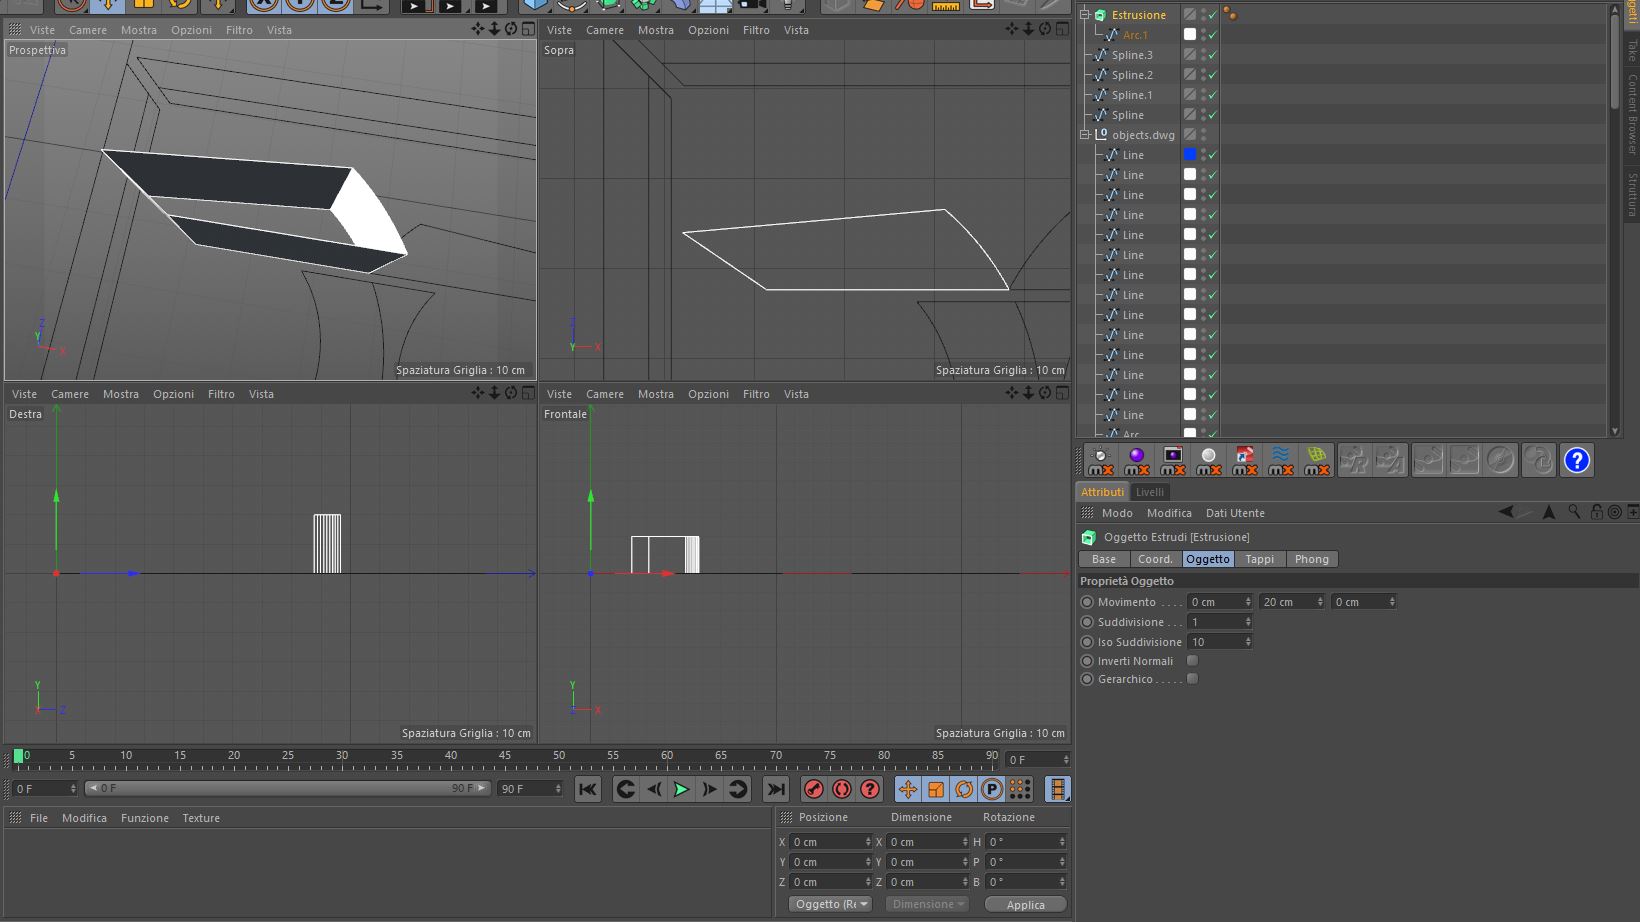Toggle the visibility dots of Spline.2

[1203, 75]
